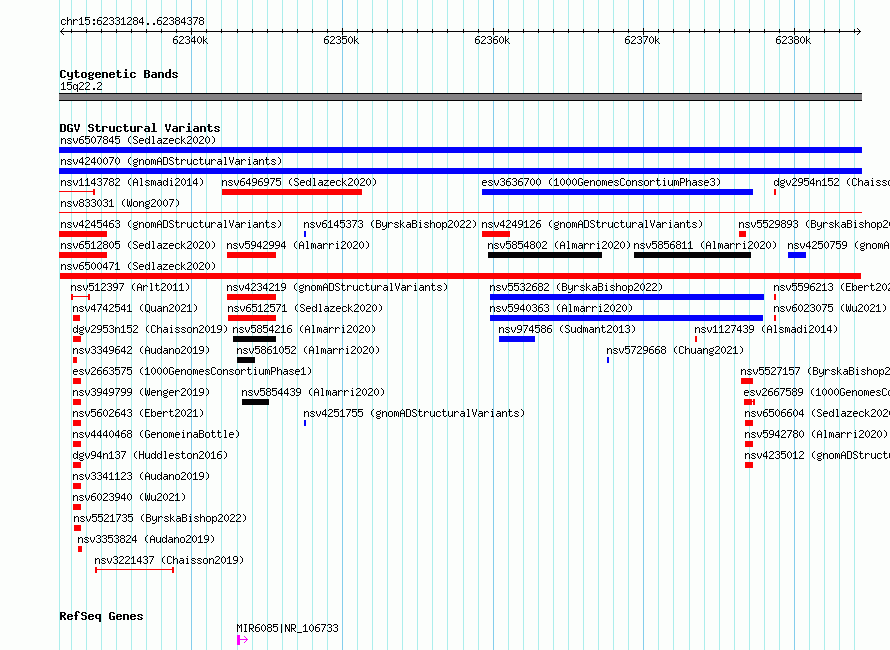Select nsv6145373 (ByrskaBishop2022) label
This screenshot has height=650, width=890.
[390, 224]
